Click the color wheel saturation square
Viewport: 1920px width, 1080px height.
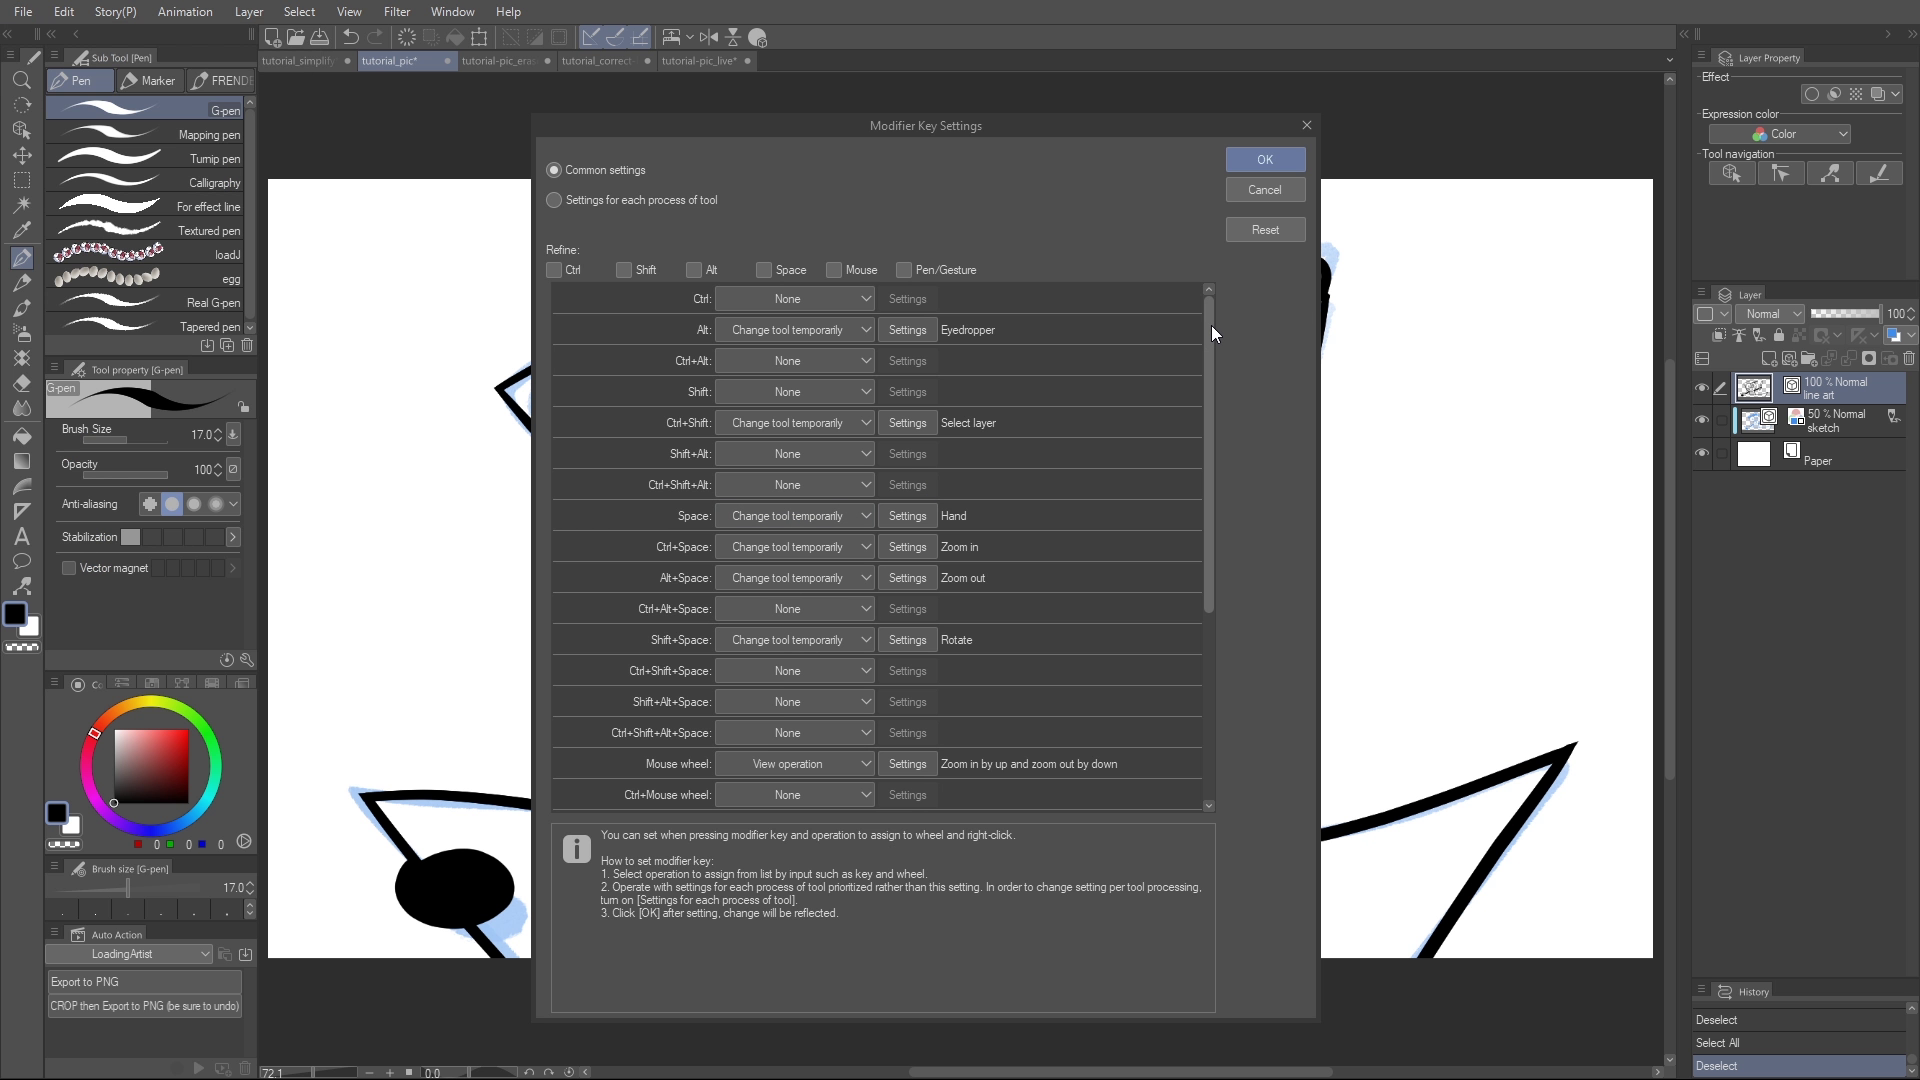(x=151, y=766)
